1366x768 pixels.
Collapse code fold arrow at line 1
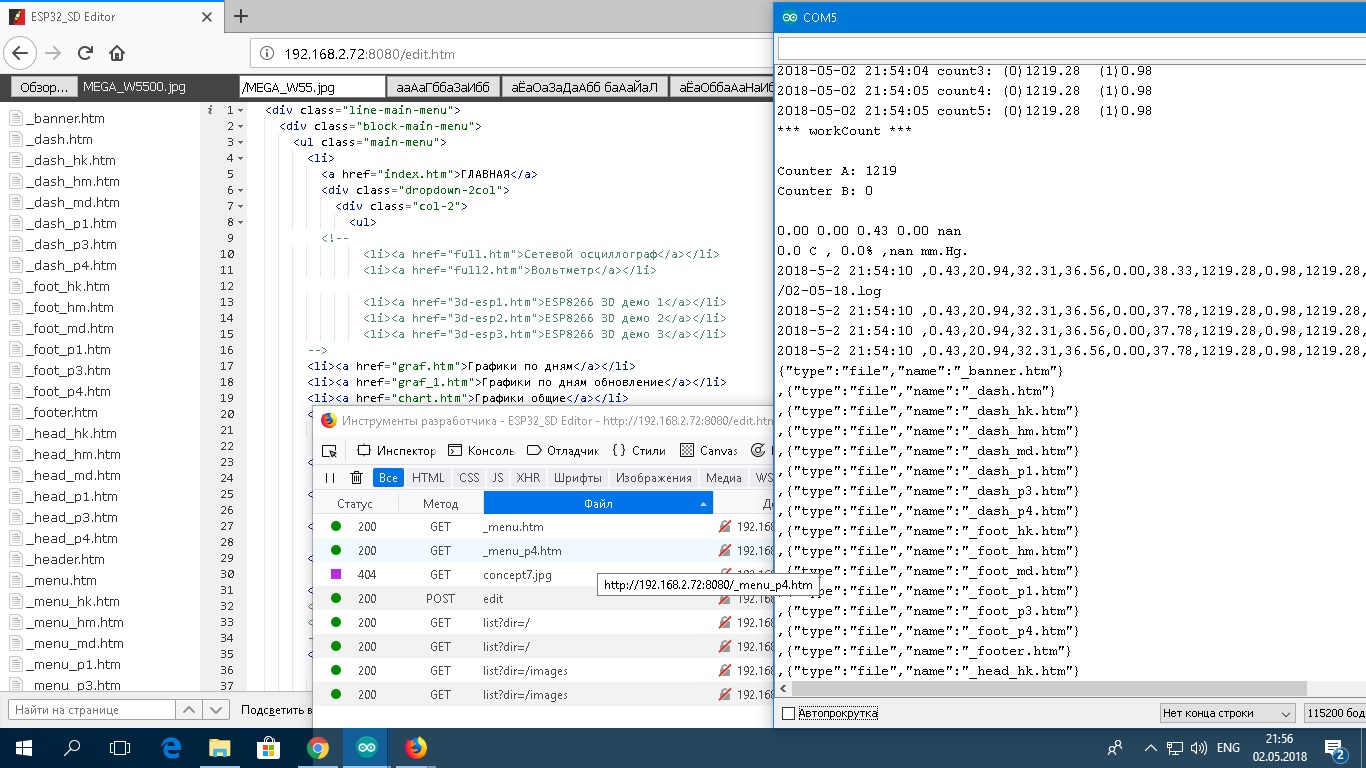coord(241,110)
